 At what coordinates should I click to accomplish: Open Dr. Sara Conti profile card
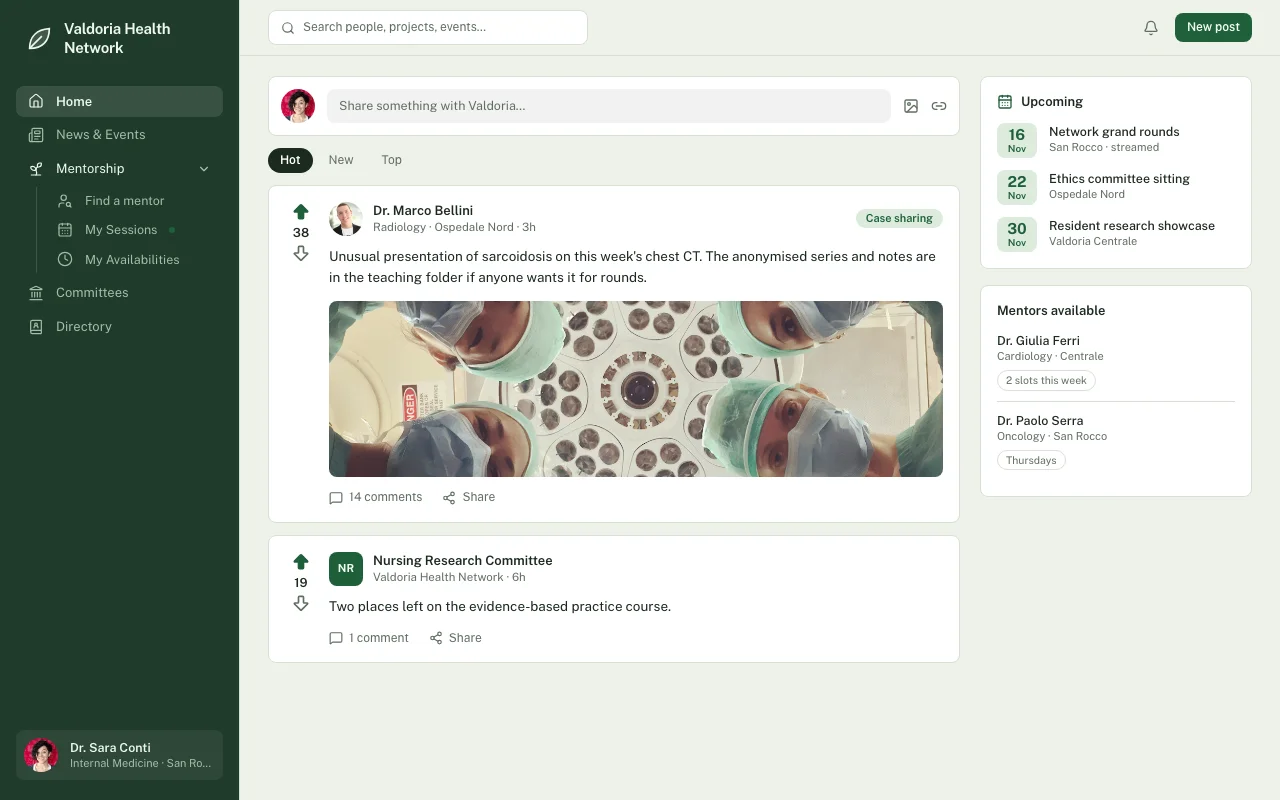tap(119, 755)
